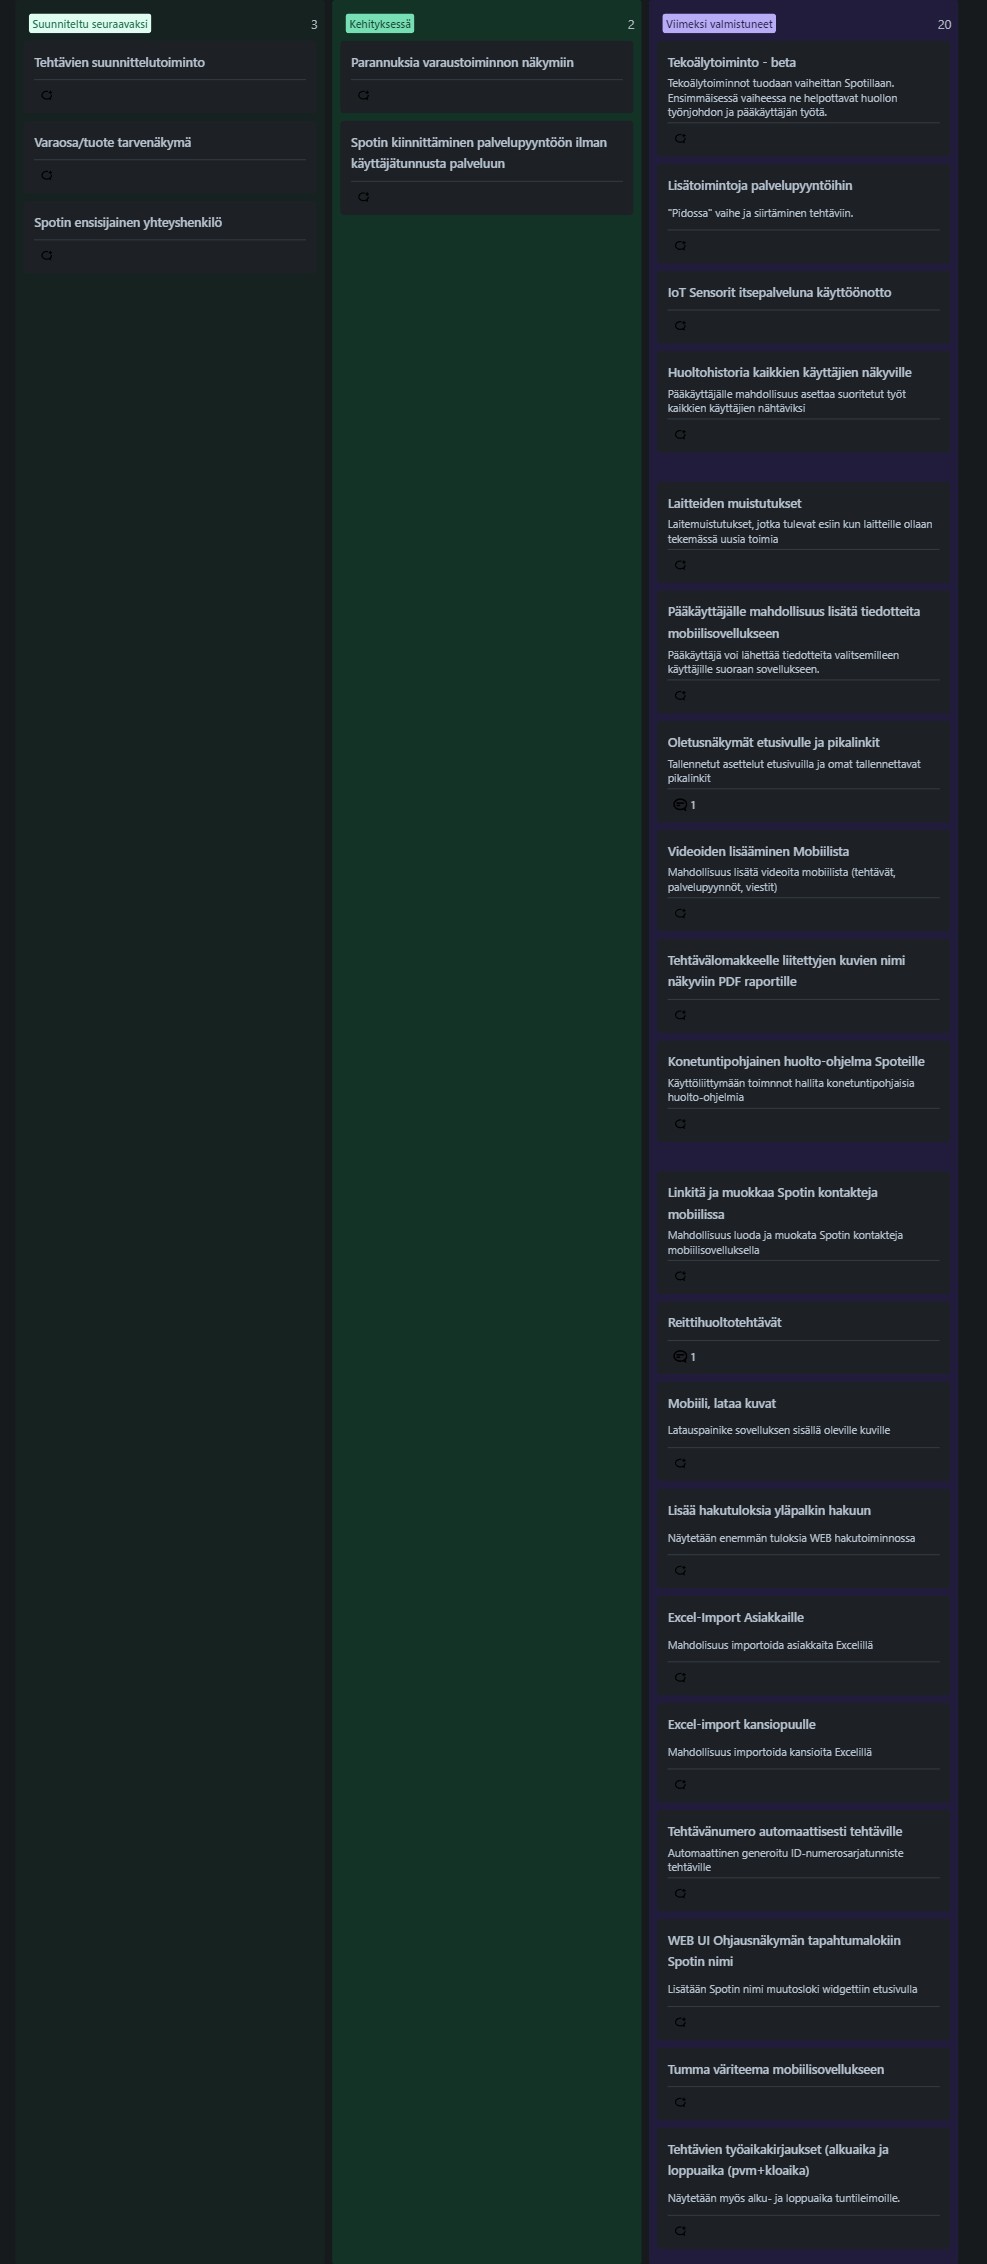Open Huoltohistoria kaikkien käyttäjien näkyville card
The height and width of the screenshot is (2264, 987).
pos(804,402)
